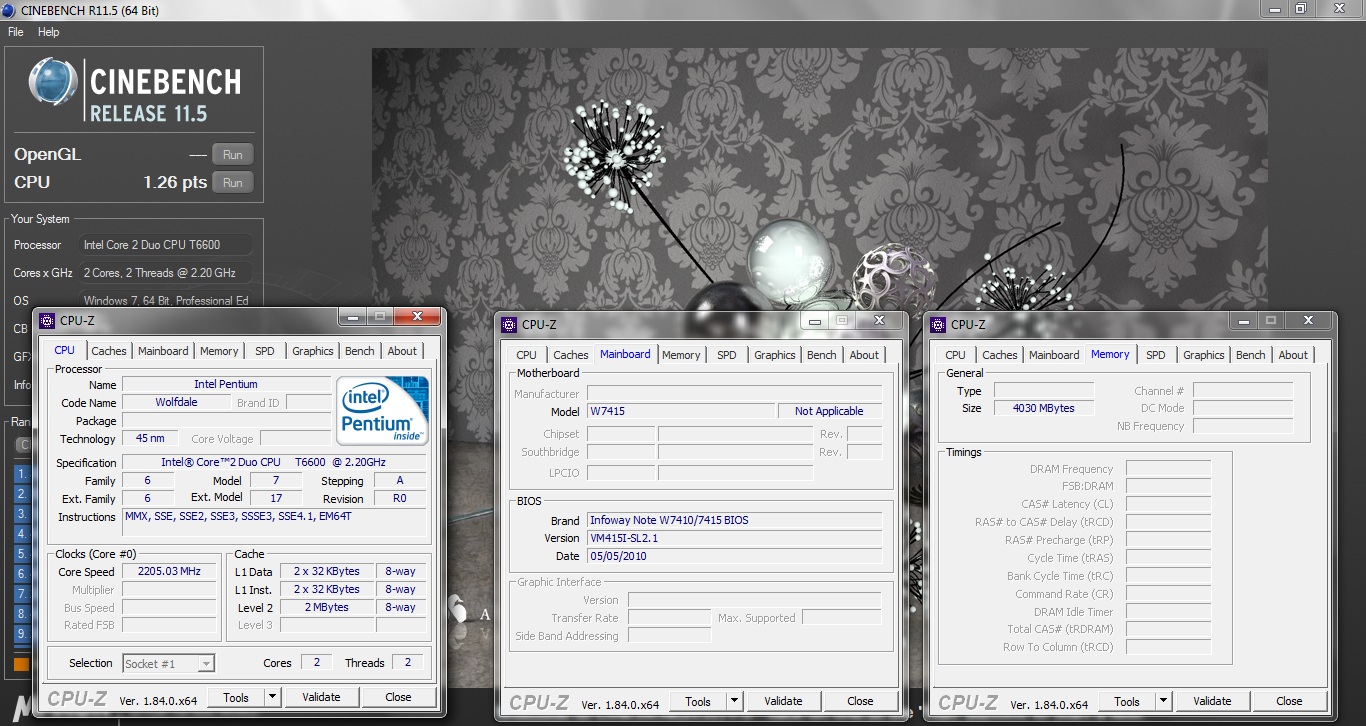Image resolution: width=1366 pixels, height=726 pixels.
Task: Click the Processor field Intel Core 2 Duo T6600 in Cinebench
Action: tap(165, 245)
